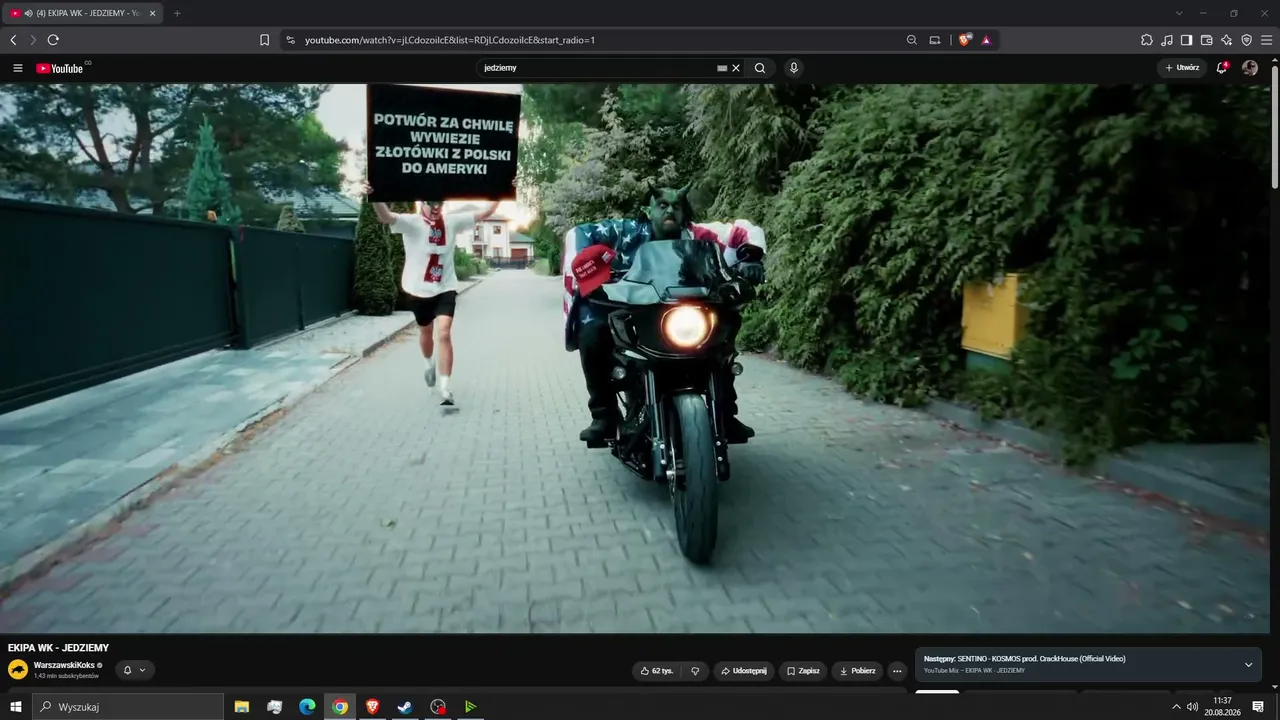This screenshot has width=1280, height=720.
Task: Open the Windows notification center
Action: 1258,707
